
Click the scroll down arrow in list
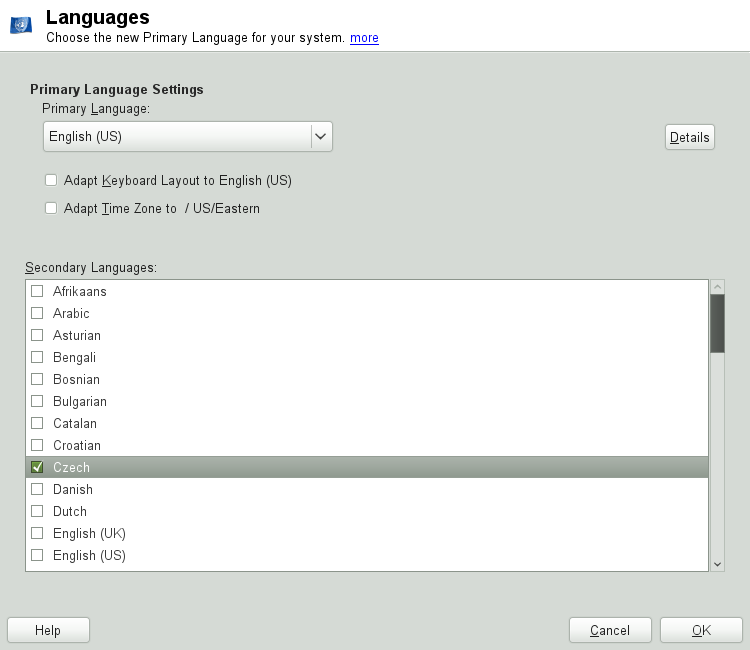[717, 564]
